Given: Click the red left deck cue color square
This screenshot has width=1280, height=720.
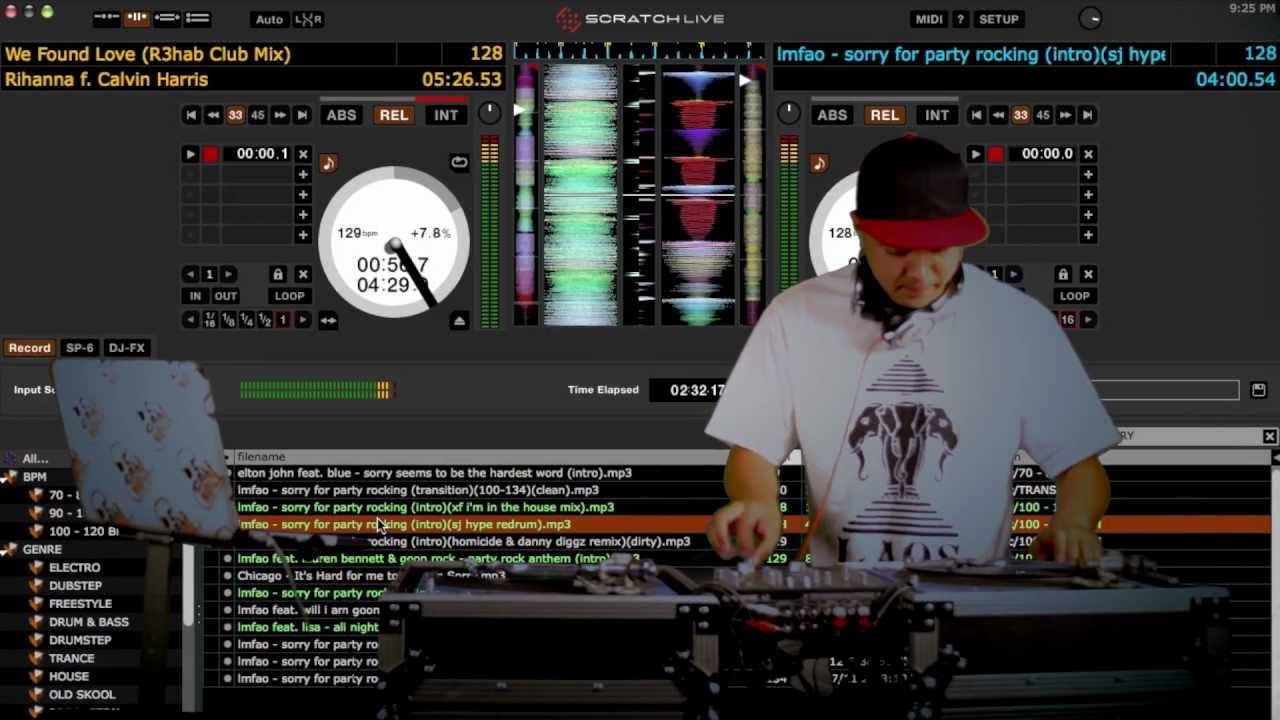Looking at the screenshot, I should pyautogui.click(x=210, y=154).
